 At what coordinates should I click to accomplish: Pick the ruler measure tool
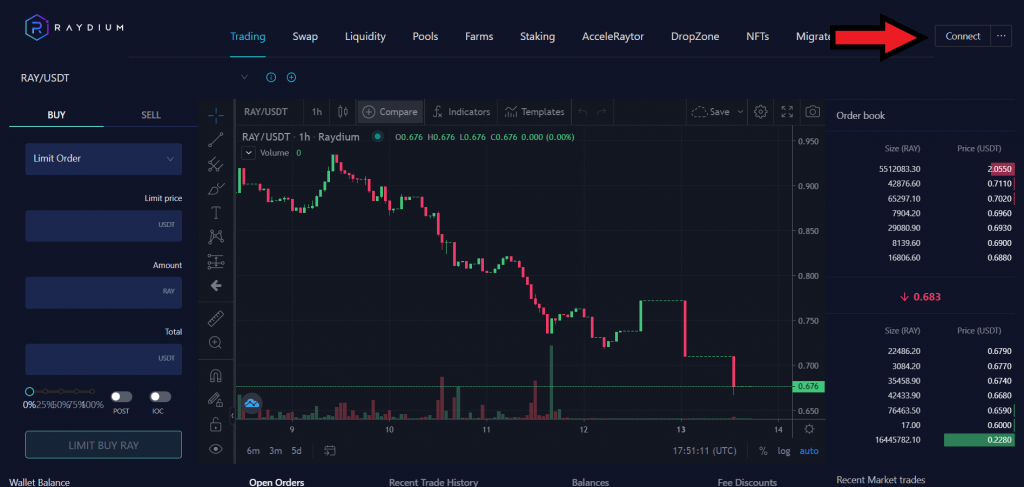click(x=215, y=319)
